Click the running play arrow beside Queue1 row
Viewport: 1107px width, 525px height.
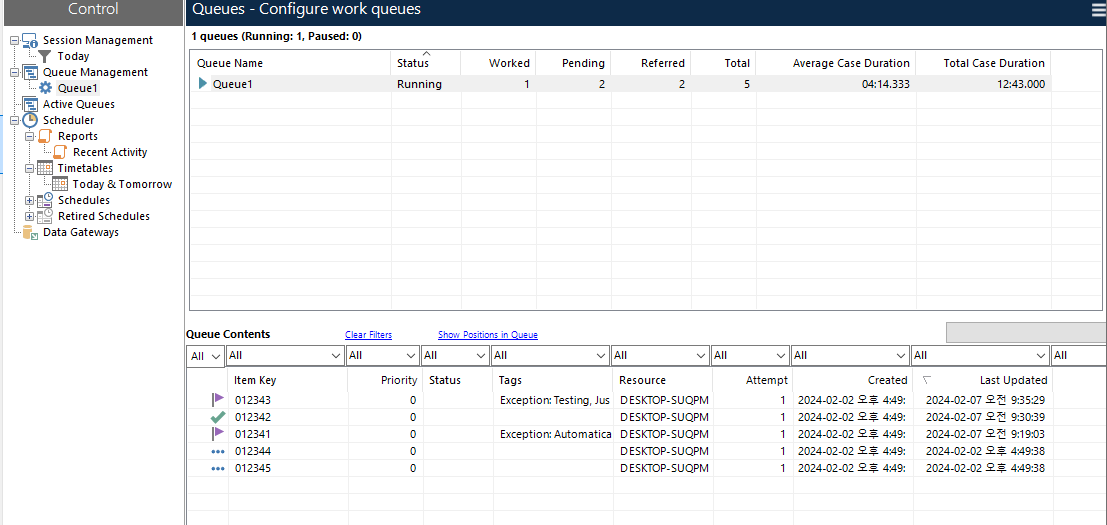[x=203, y=84]
